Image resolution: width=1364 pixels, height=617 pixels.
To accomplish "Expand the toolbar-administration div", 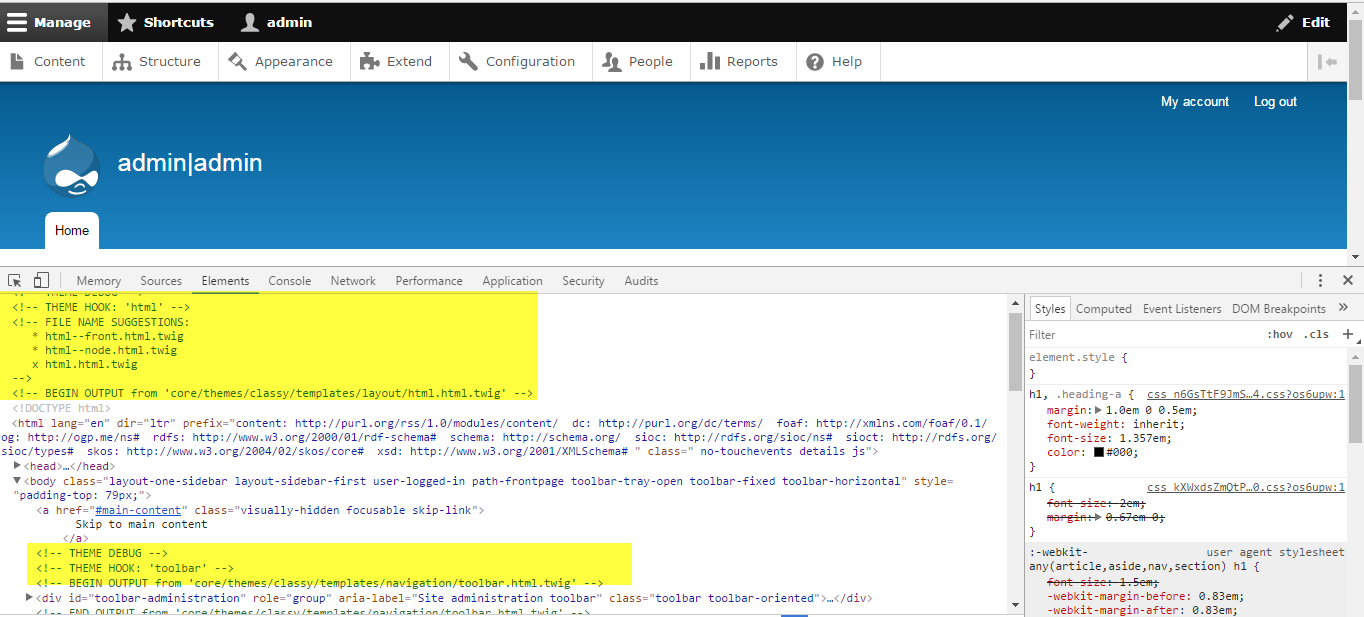I will [28, 597].
